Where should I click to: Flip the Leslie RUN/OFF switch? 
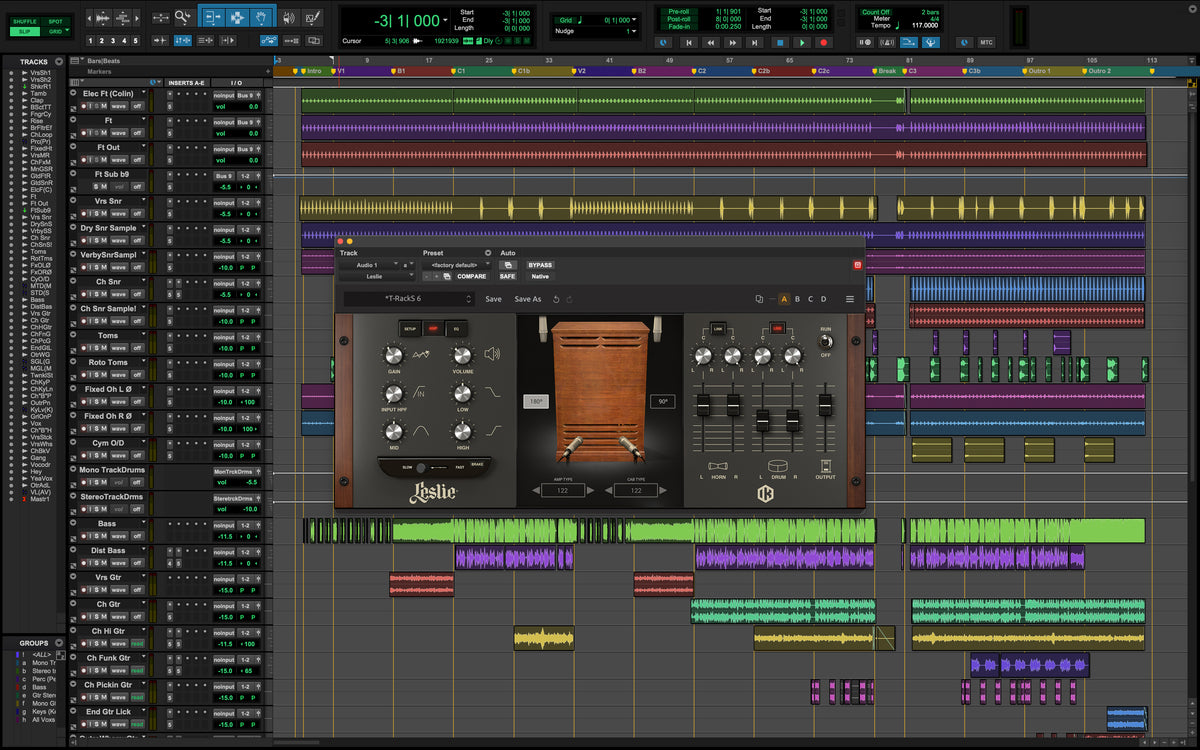(826, 341)
